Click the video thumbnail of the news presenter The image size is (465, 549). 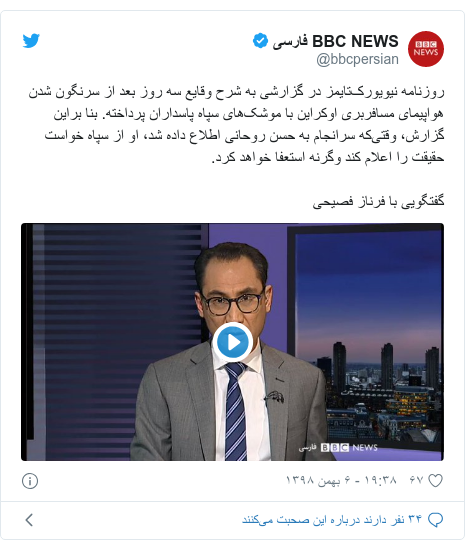coord(232,342)
